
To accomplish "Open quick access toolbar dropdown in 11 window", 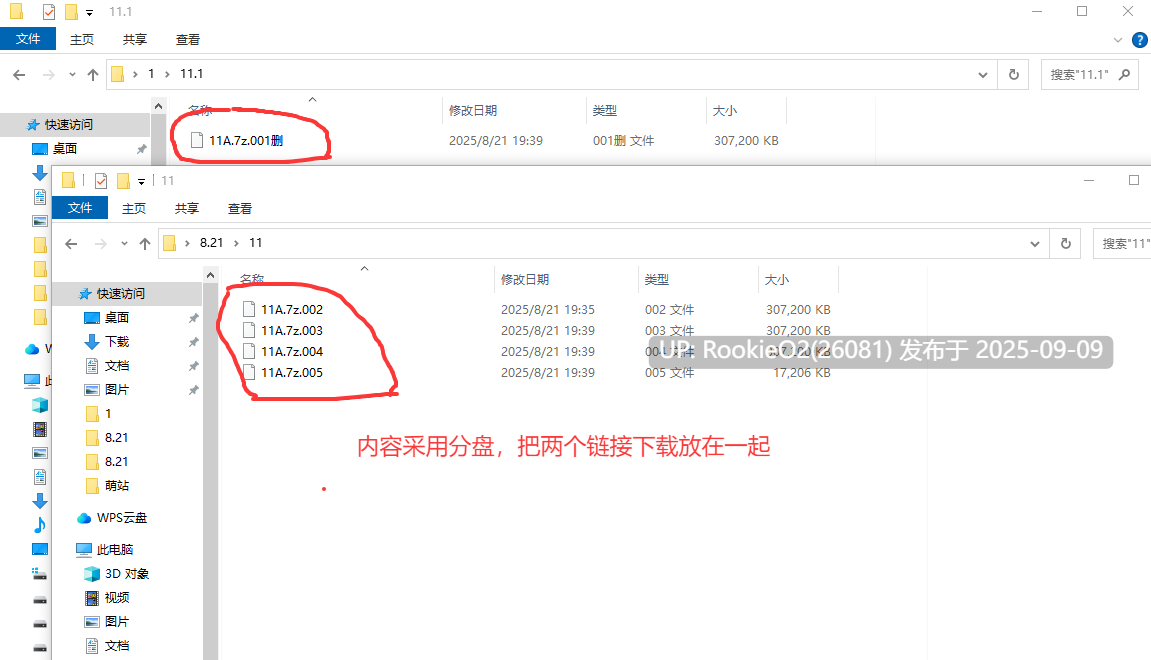I will (142, 181).
